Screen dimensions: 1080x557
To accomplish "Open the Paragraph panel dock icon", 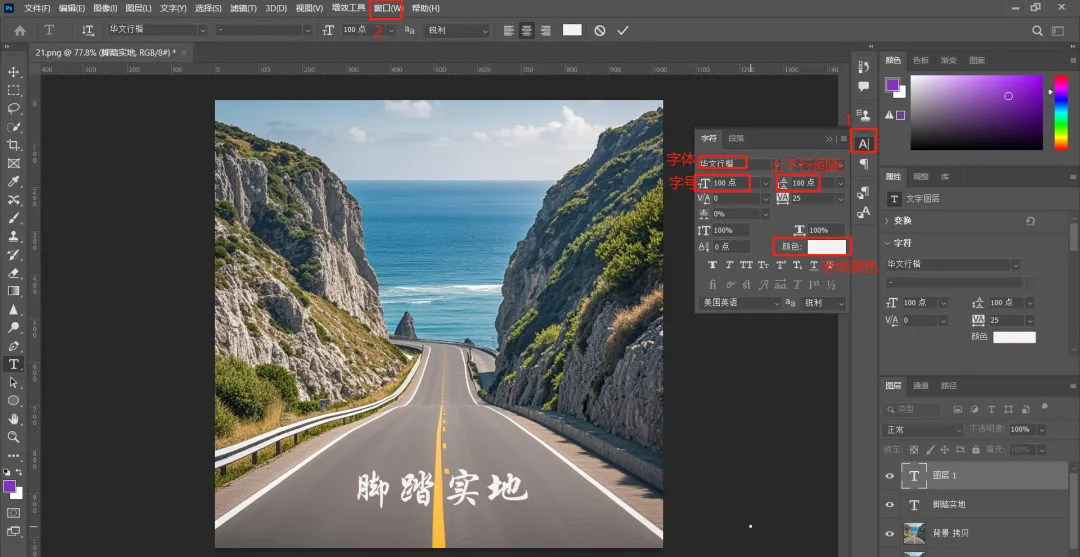I will point(864,164).
